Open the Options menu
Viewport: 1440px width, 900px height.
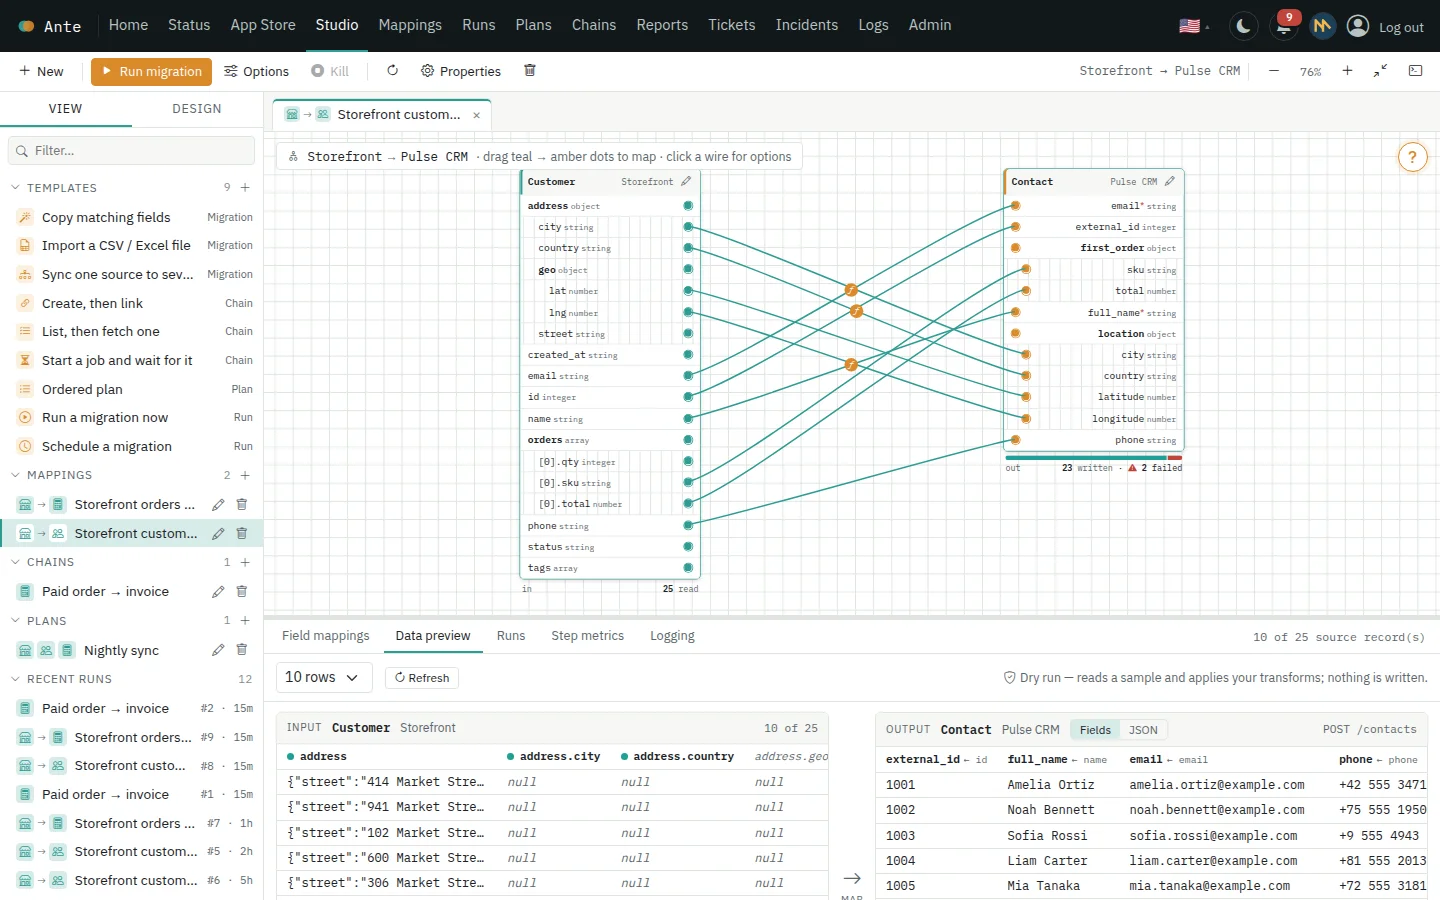click(256, 71)
